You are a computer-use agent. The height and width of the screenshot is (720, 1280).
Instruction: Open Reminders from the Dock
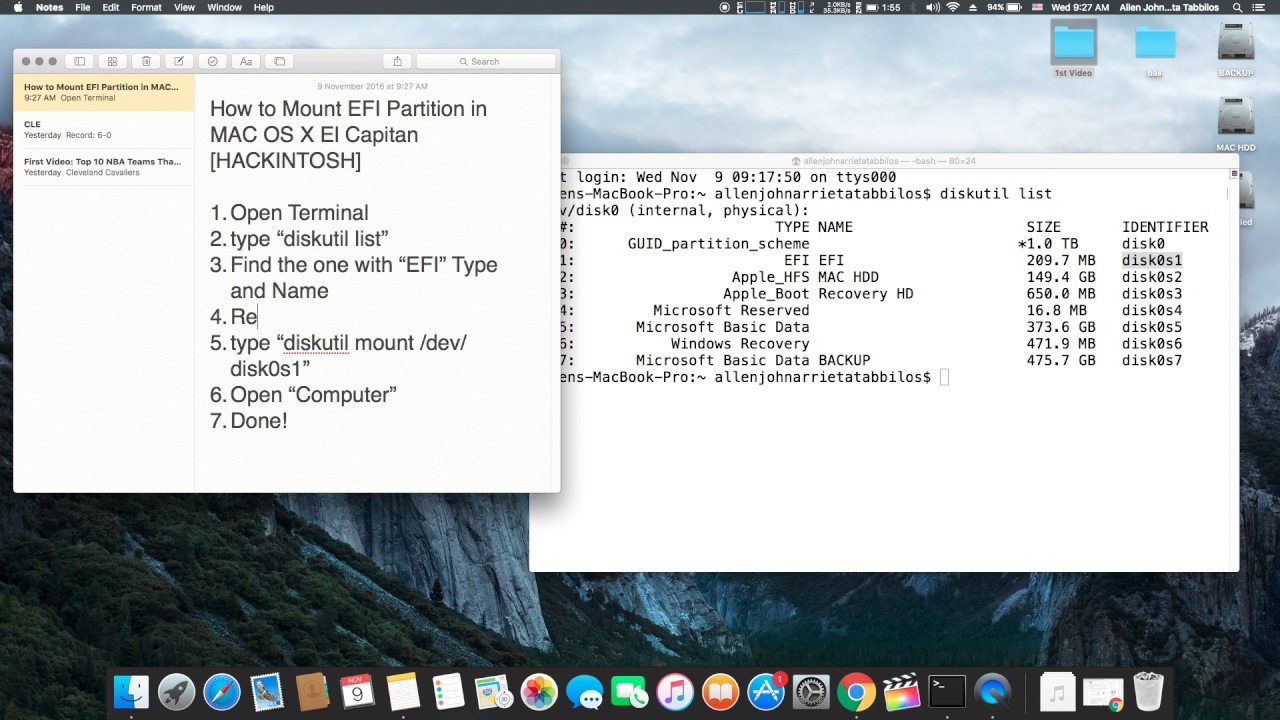448,692
